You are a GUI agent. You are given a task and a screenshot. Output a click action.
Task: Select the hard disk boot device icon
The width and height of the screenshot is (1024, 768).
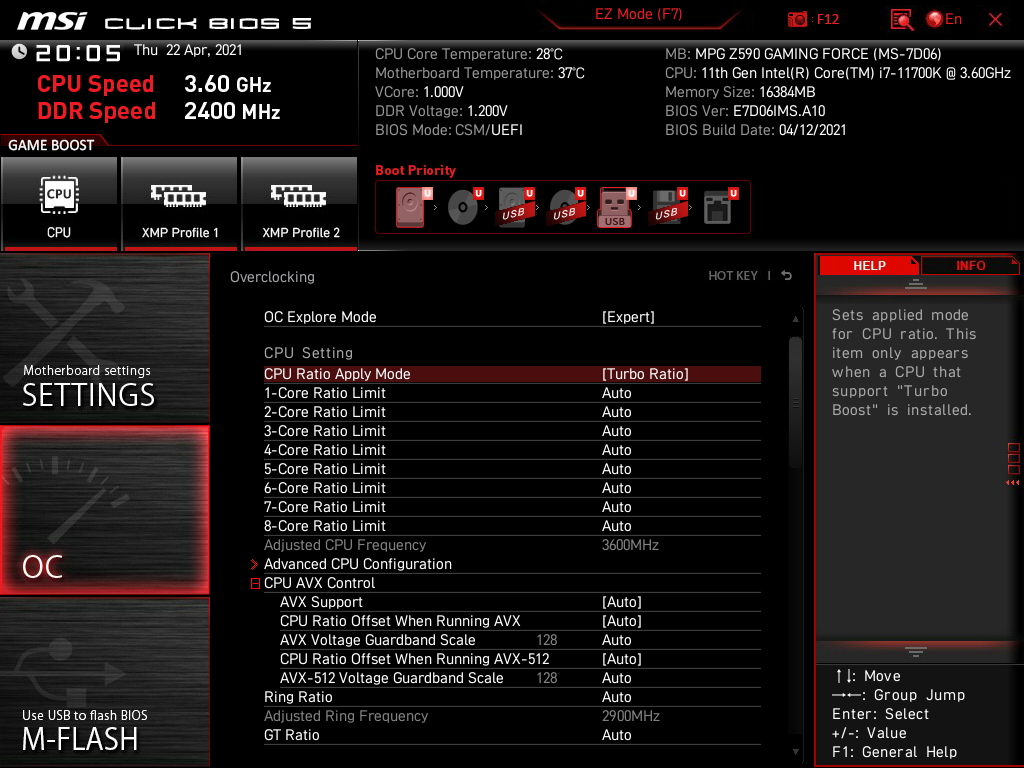[x=411, y=207]
